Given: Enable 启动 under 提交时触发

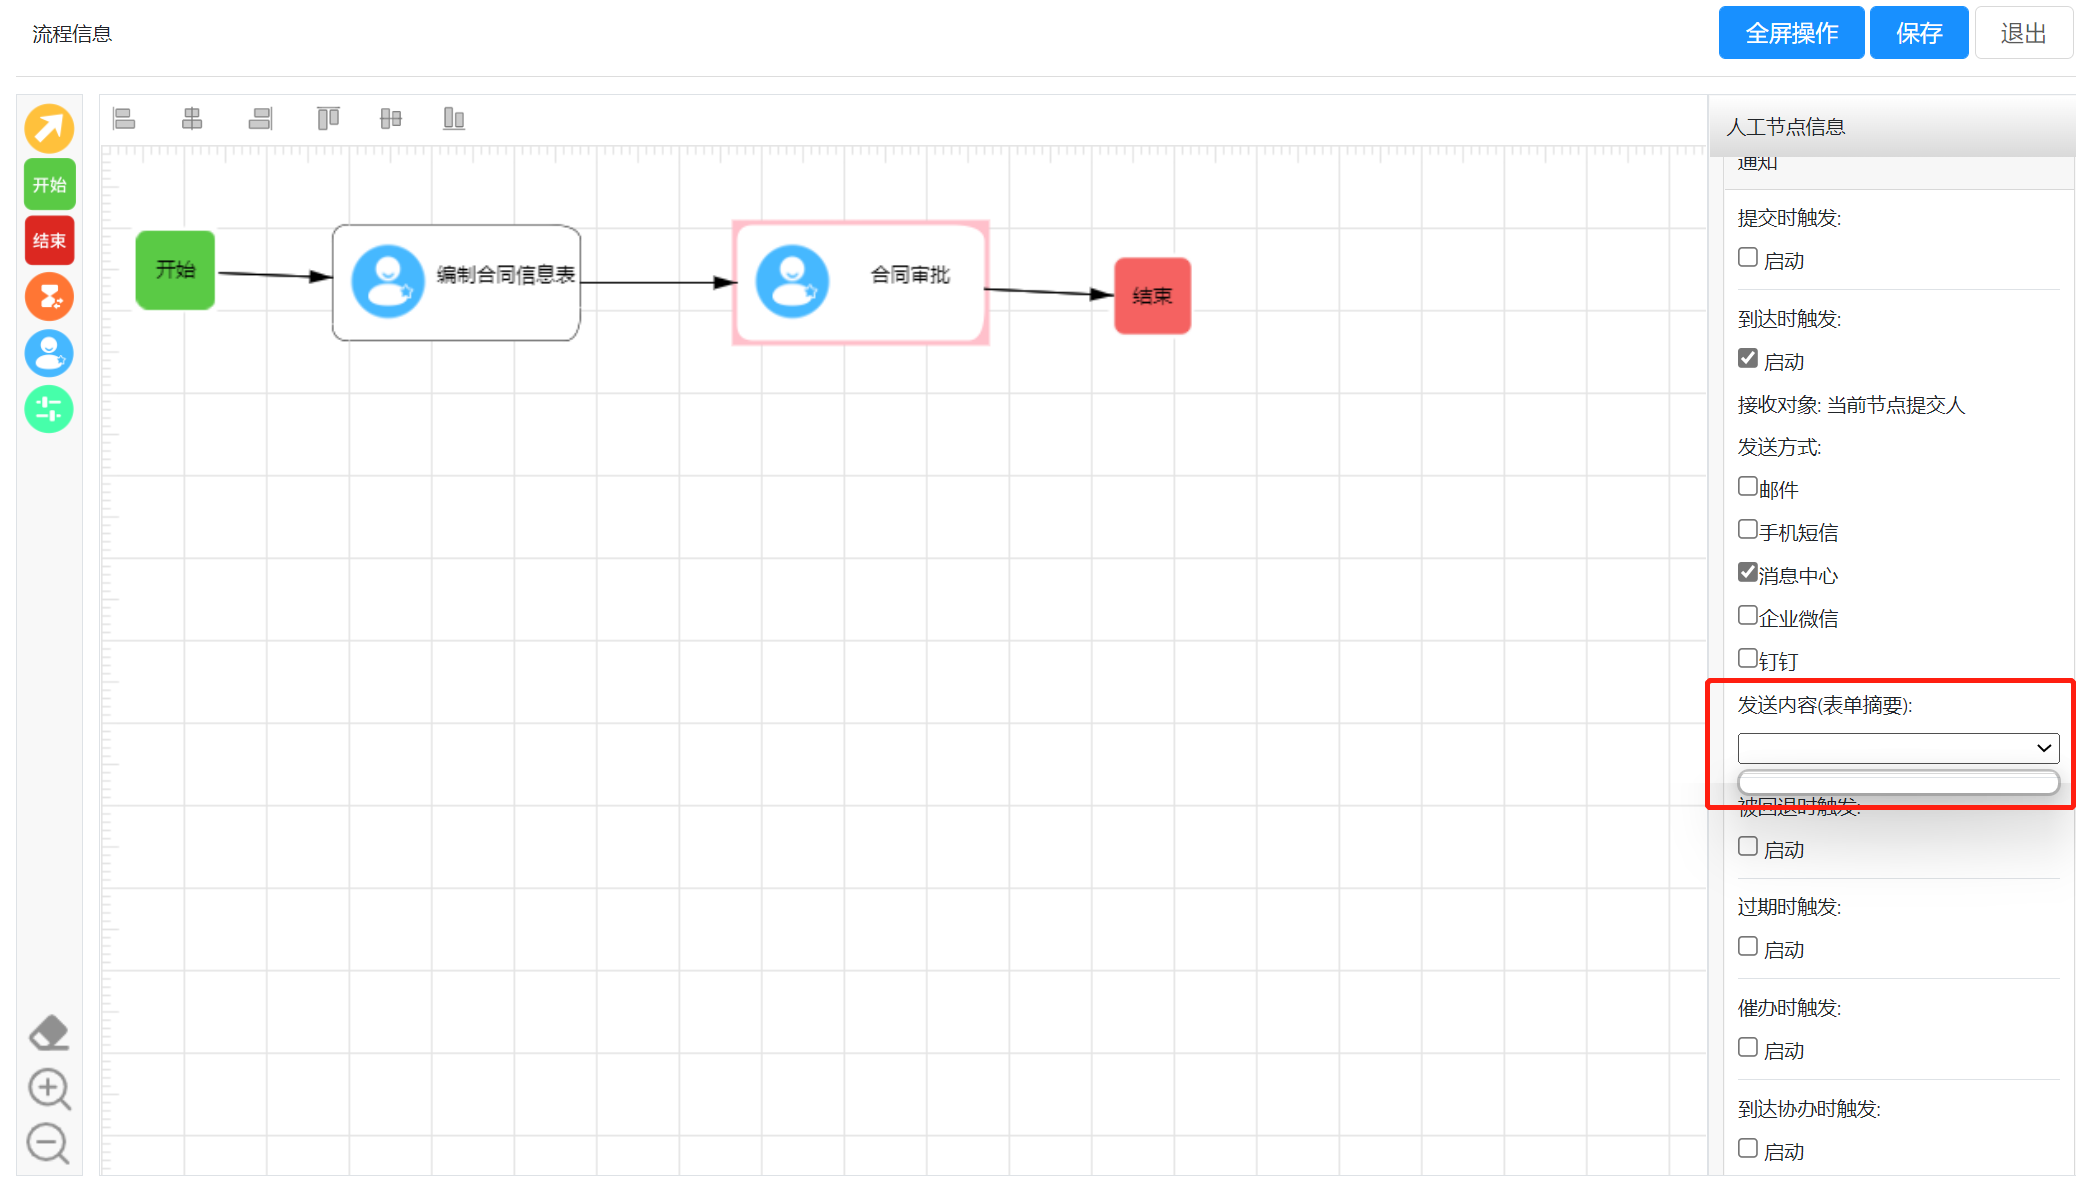Looking at the screenshot, I should click(x=1748, y=258).
